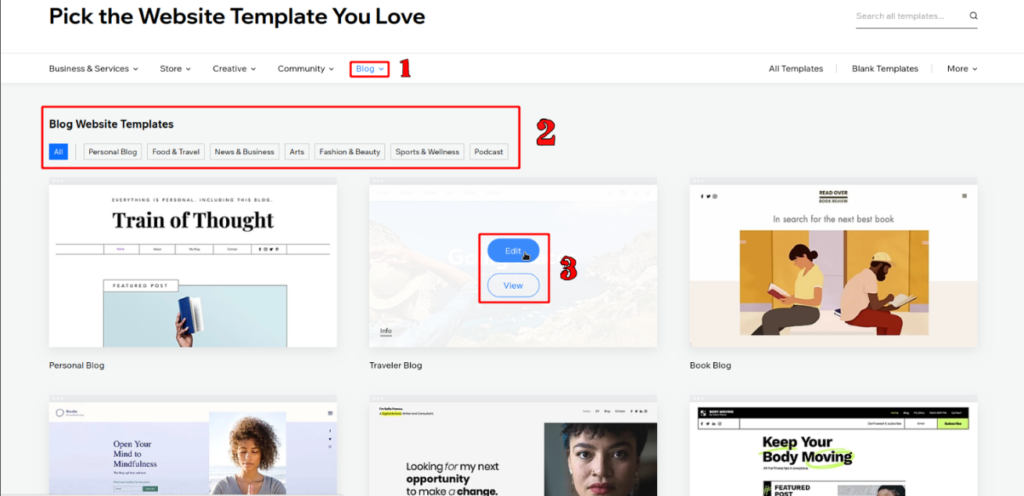Click hamburger menu icon in Book Blog preview
The image size is (1024, 496).
pos(964,196)
